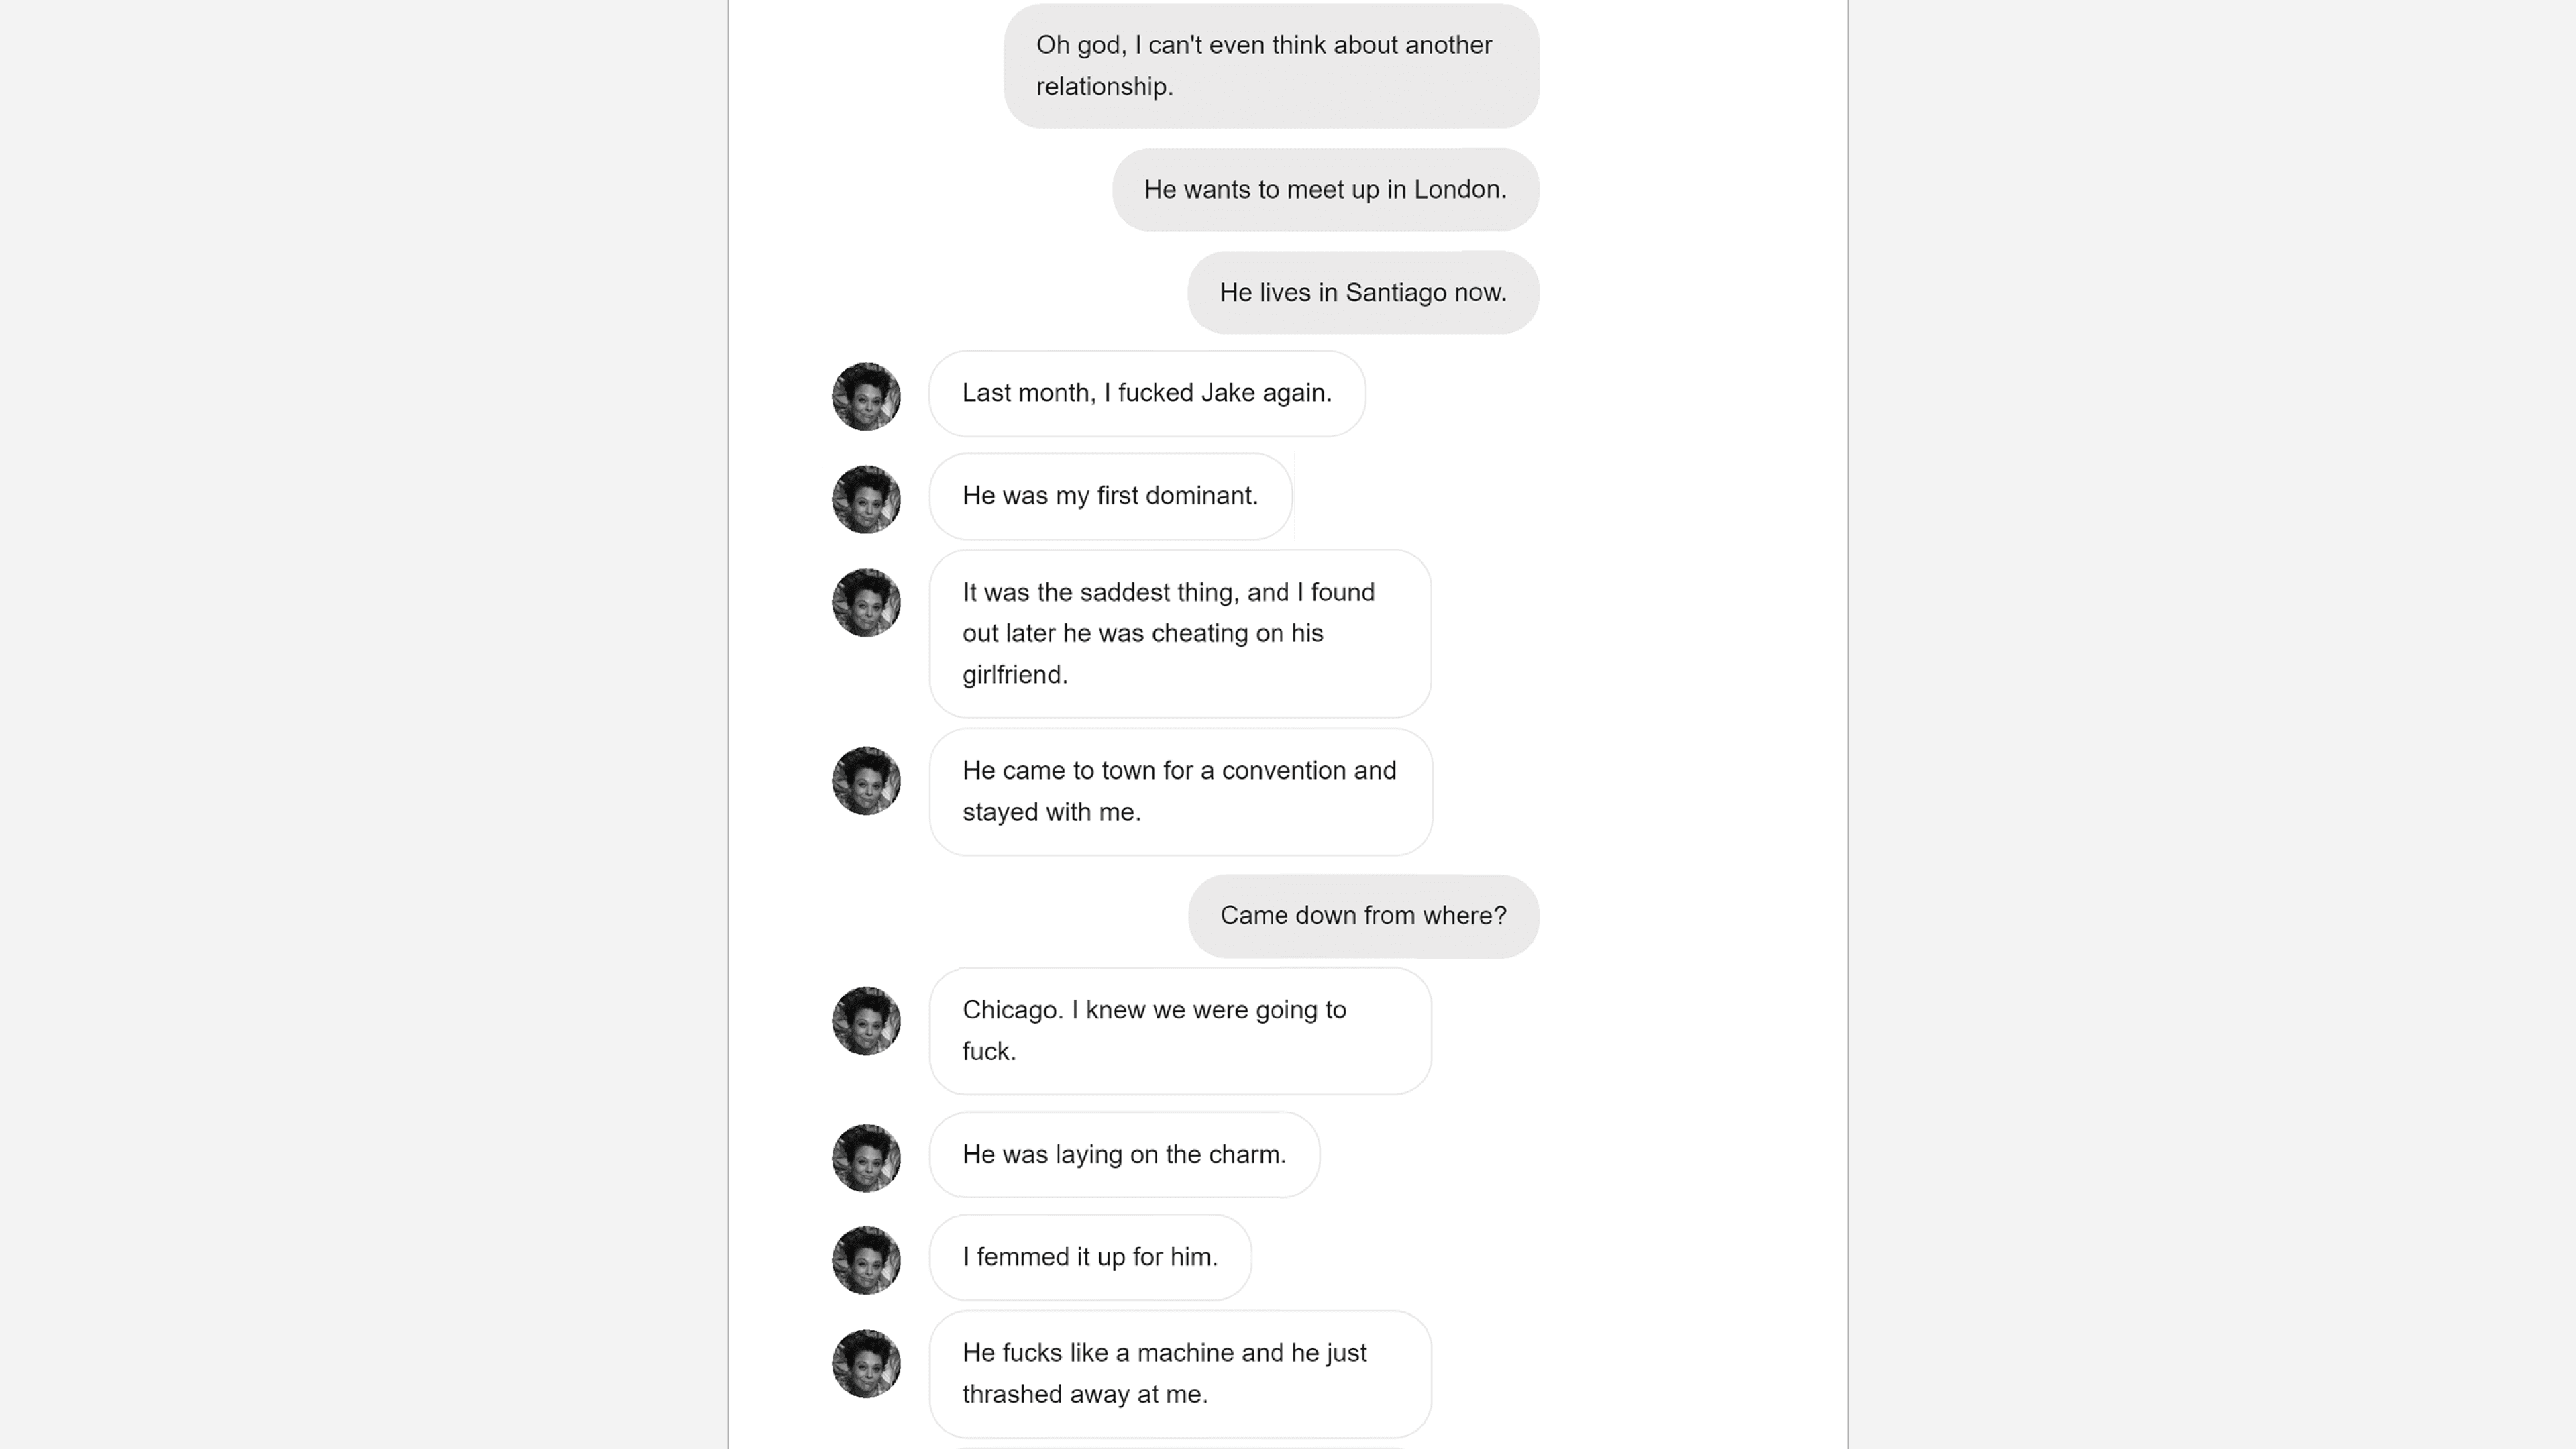Screen dimensions: 2576x1449
Task: Click avatar beside "I femmed it up" message
Action: pos(866,1260)
